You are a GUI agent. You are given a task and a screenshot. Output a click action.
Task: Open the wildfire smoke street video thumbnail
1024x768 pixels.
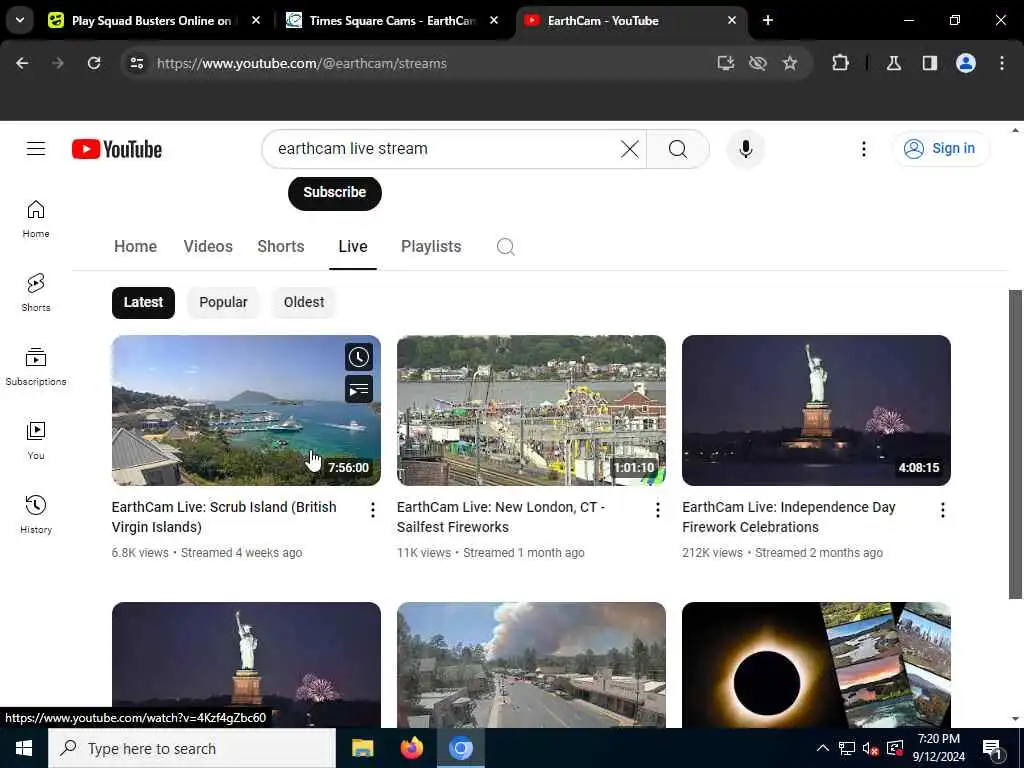tap(531, 665)
